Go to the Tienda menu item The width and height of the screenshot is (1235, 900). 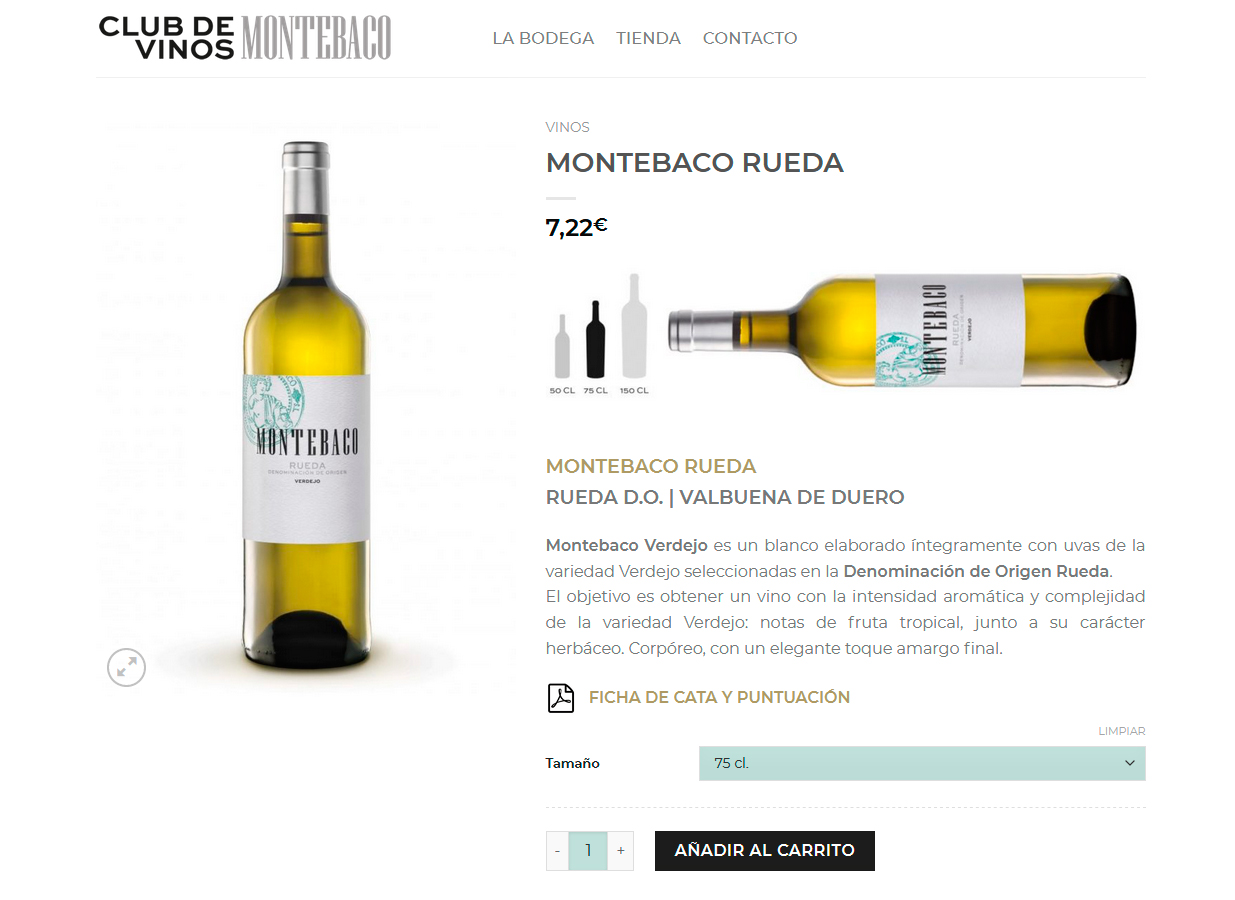(x=648, y=38)
